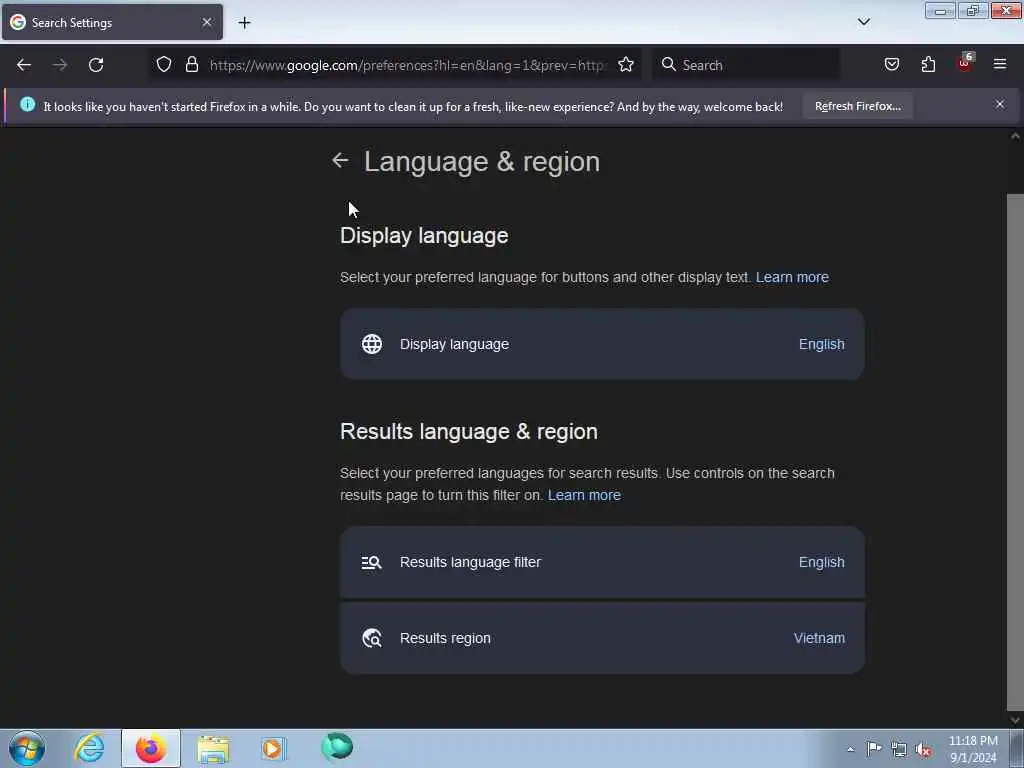
Task: Click the network tray icon
Action: 899,749
